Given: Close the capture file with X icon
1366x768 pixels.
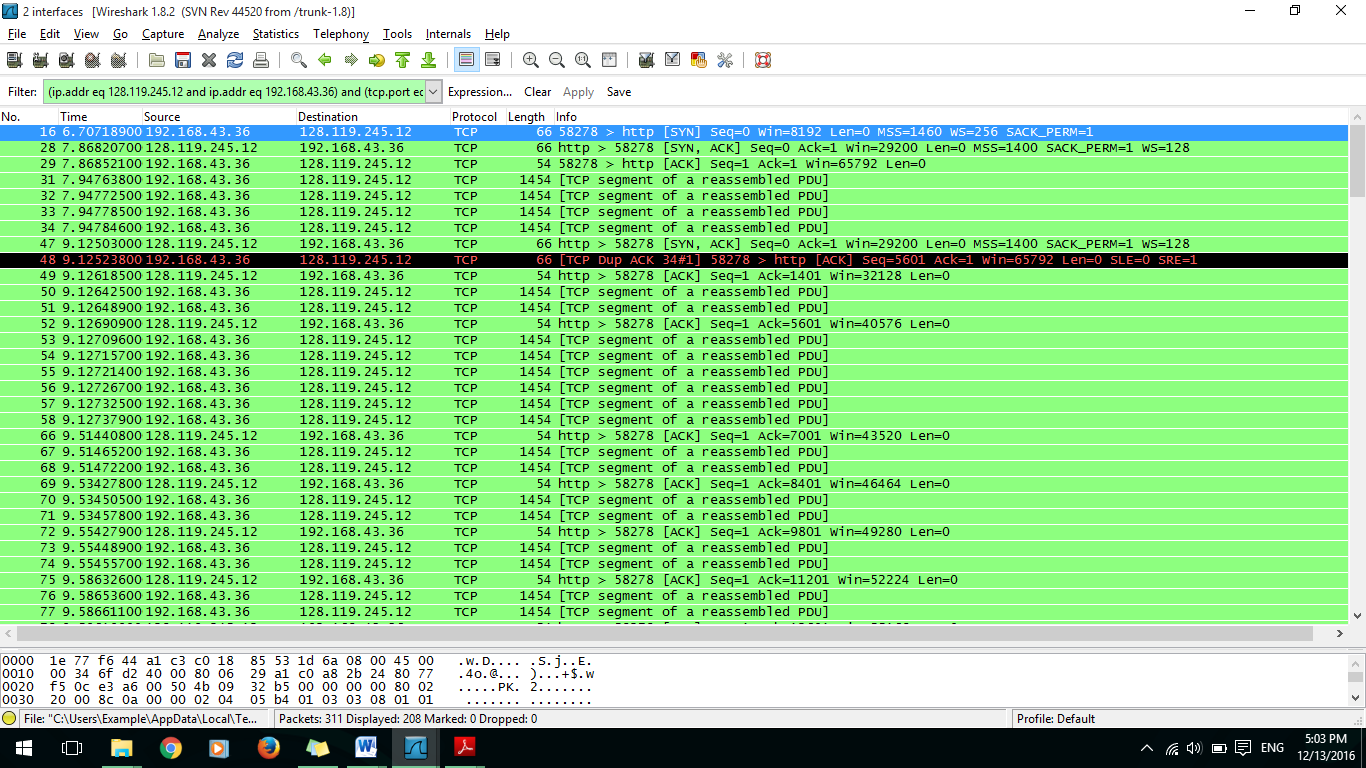Looking at the screenshot, I should 209,60.
